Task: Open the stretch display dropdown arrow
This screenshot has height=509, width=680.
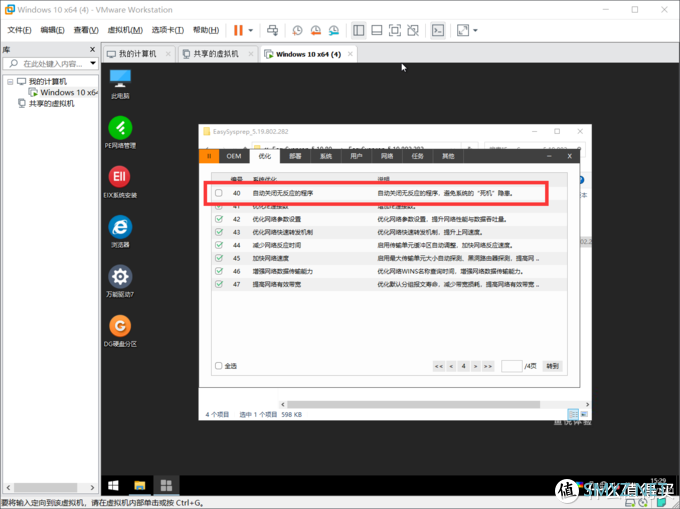Action: click(475, 30)
